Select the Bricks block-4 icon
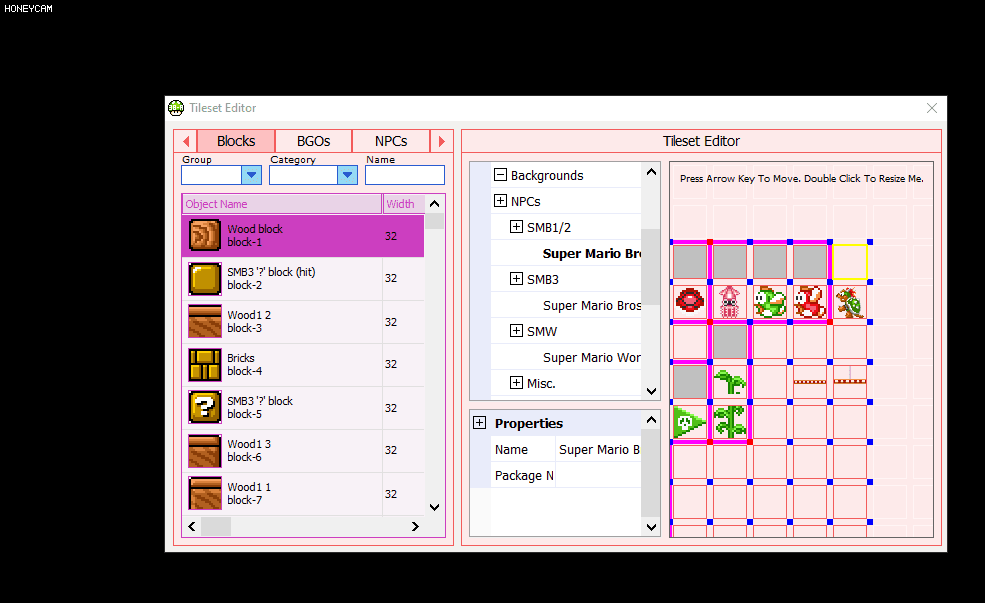The height and width of the screenshot is (603, 985). (x=205, y=365)
